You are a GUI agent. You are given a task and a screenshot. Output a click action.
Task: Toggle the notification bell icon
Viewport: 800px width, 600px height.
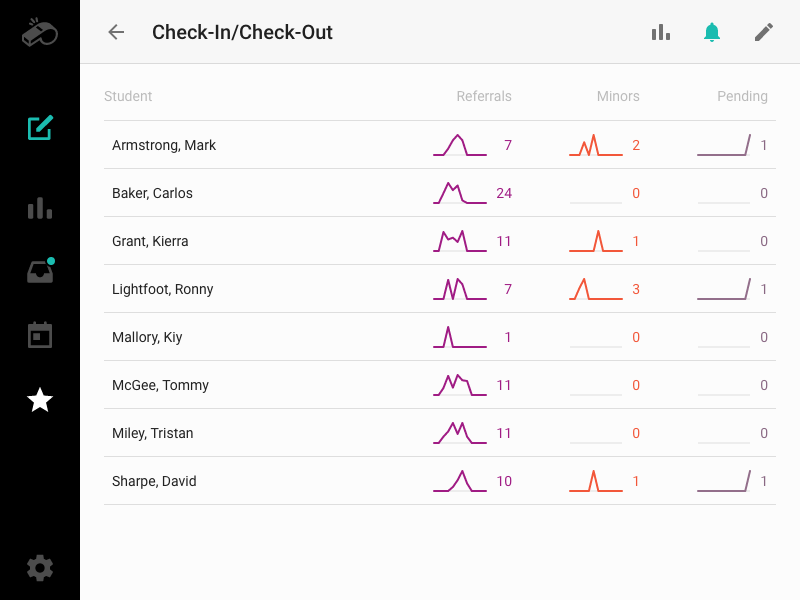tap(712, 32)
